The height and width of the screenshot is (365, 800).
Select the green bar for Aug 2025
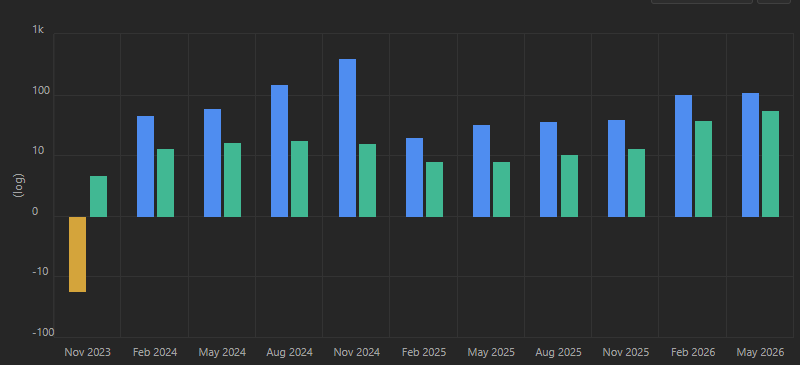(569, 186)
